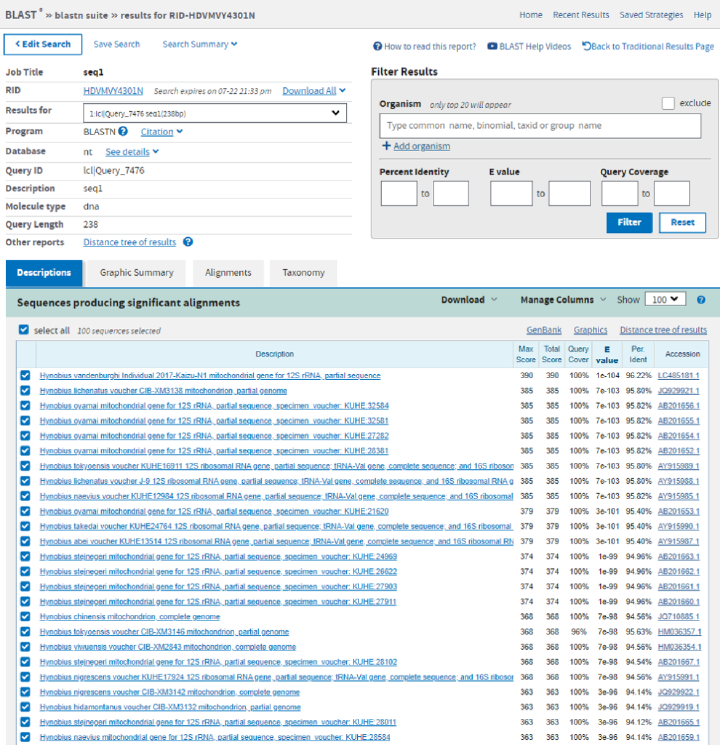Image resolution: width=720 pixels, height=745 pixels.
Task: Click the Edit Search back button
Action: pos(43,44)
